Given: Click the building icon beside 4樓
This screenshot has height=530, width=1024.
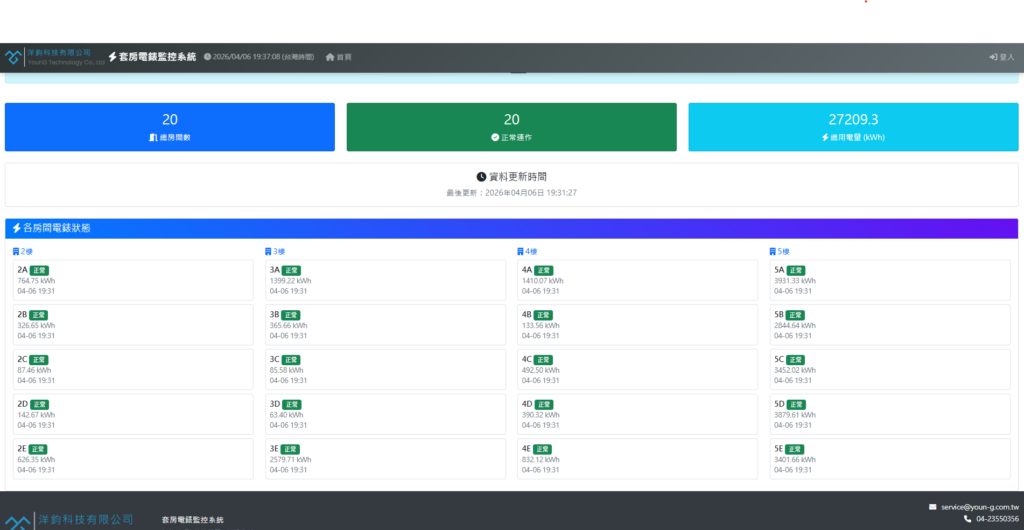Looking at the screenshot, I should tap(520, 251).
